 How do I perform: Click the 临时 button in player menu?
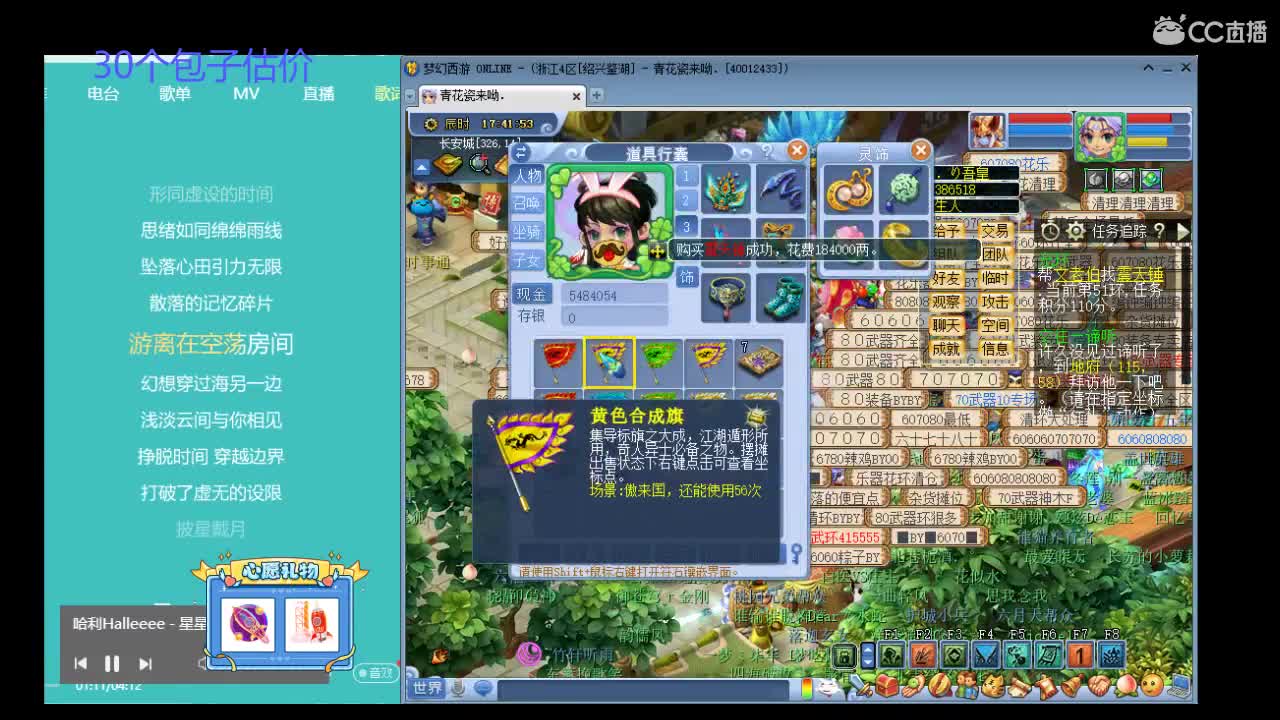tap(995, 278)
